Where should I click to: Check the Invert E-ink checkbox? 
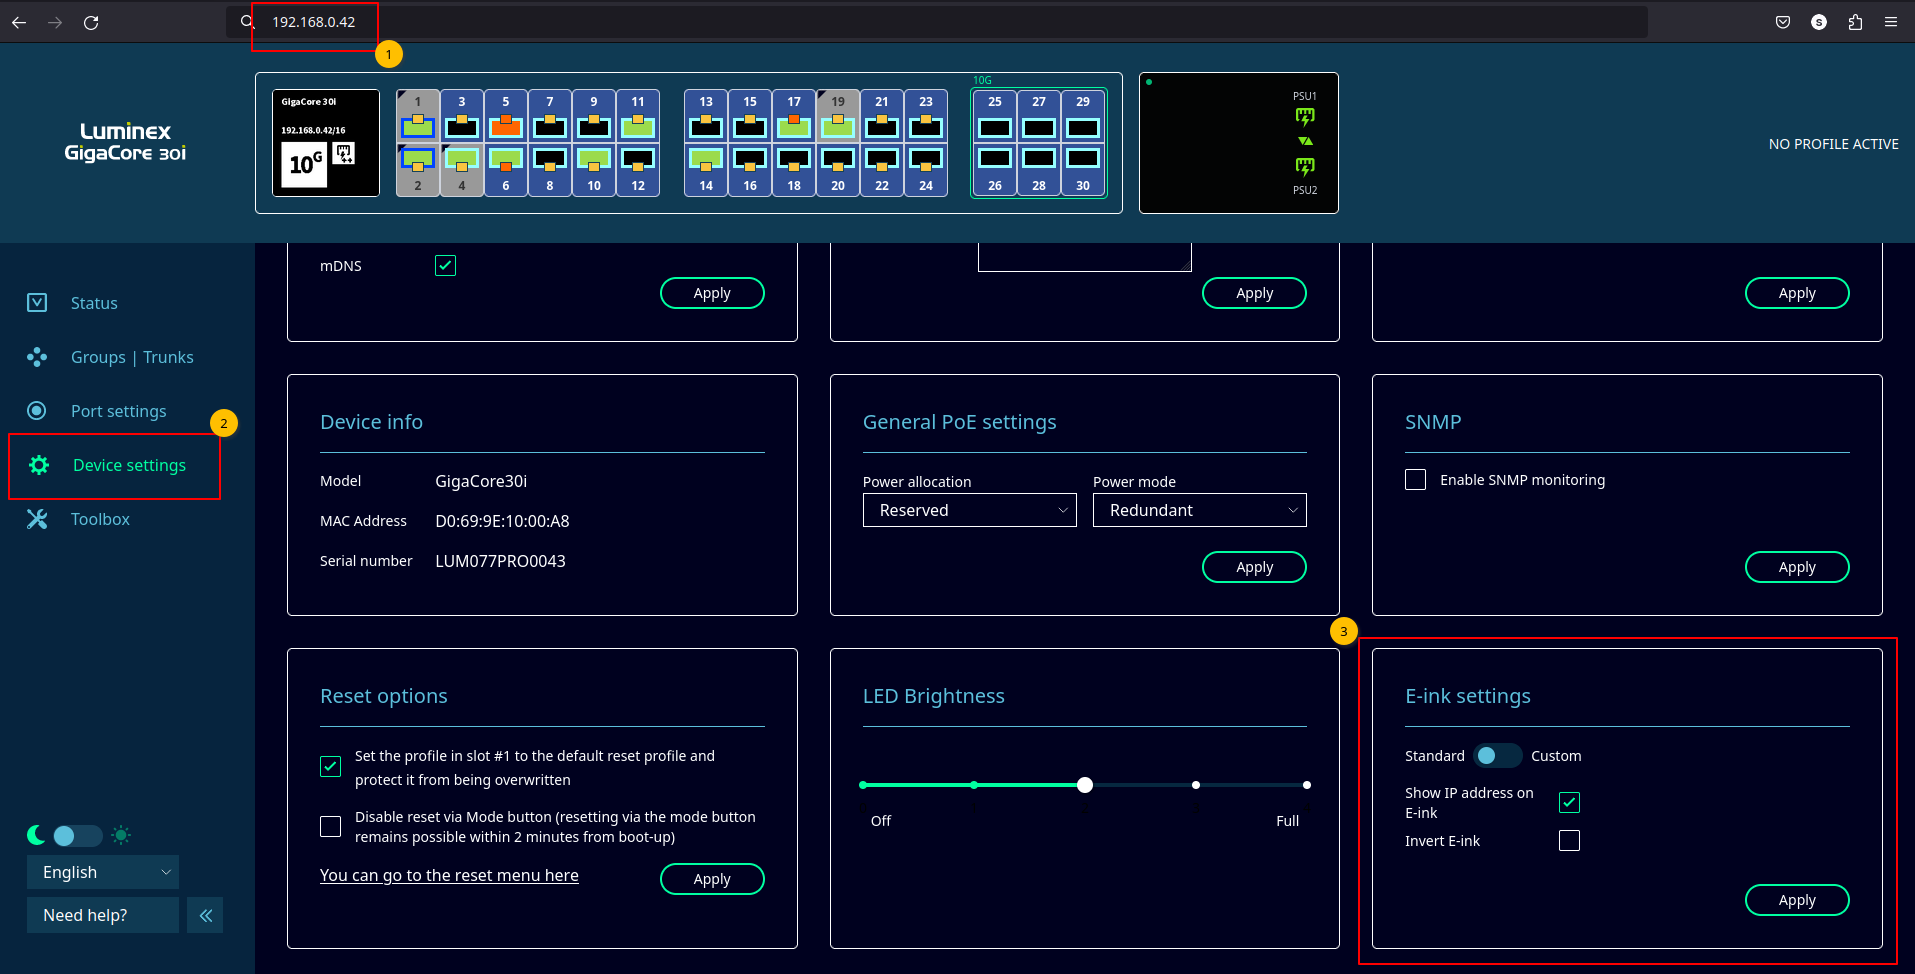1569,841
